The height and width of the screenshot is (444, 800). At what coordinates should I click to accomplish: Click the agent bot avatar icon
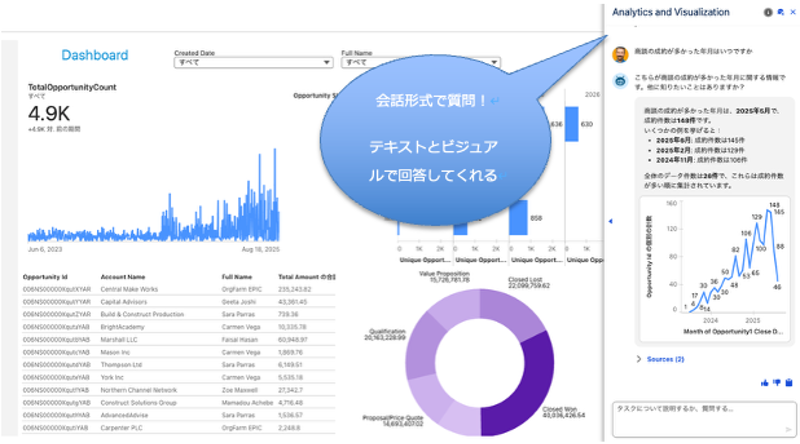pos(620,80)
